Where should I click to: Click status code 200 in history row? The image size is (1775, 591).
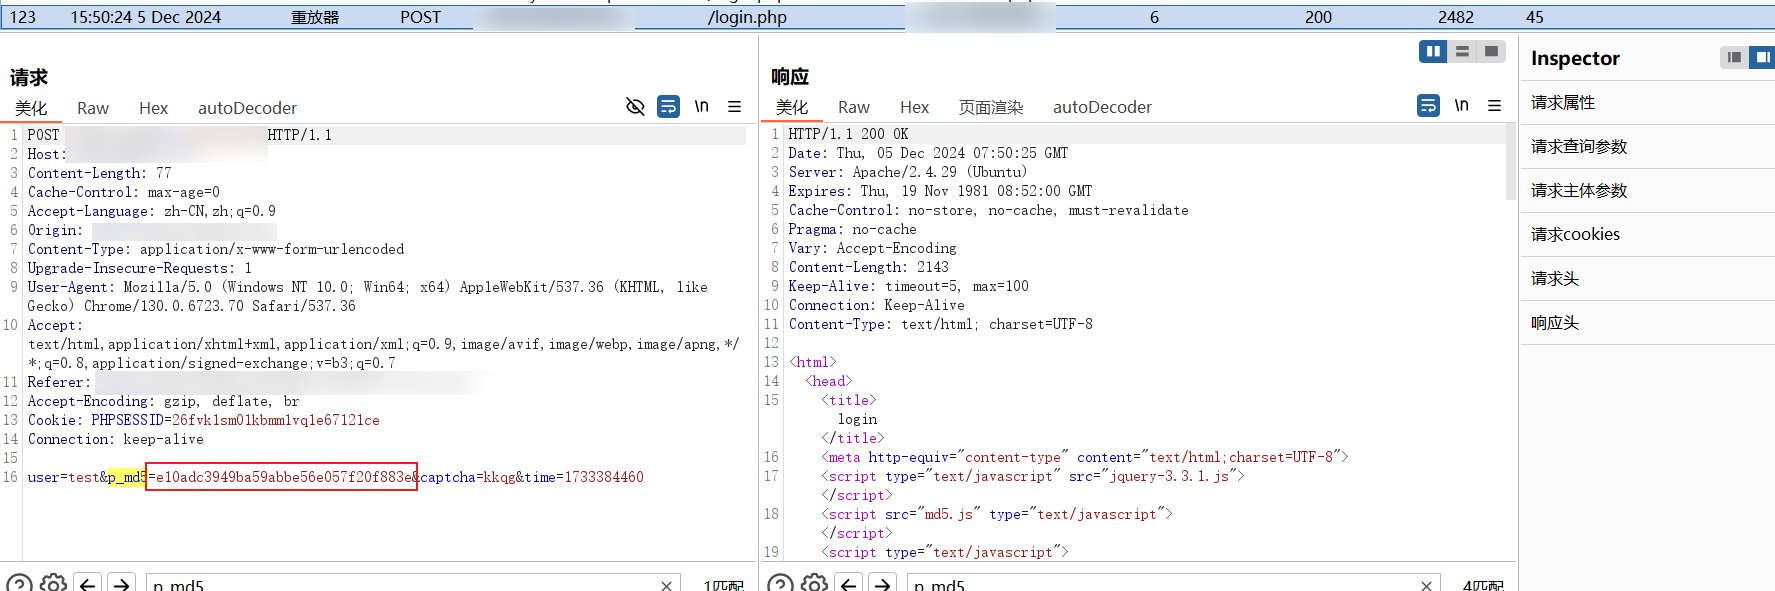1318,17
